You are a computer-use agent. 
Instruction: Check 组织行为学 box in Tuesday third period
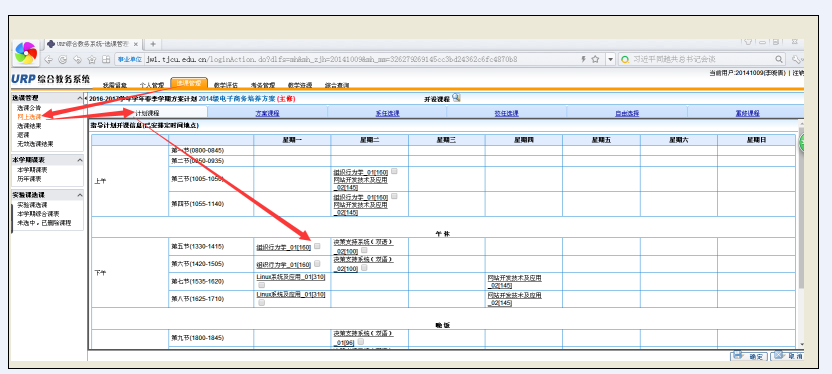pyautogui.click(x=394, y=171)
